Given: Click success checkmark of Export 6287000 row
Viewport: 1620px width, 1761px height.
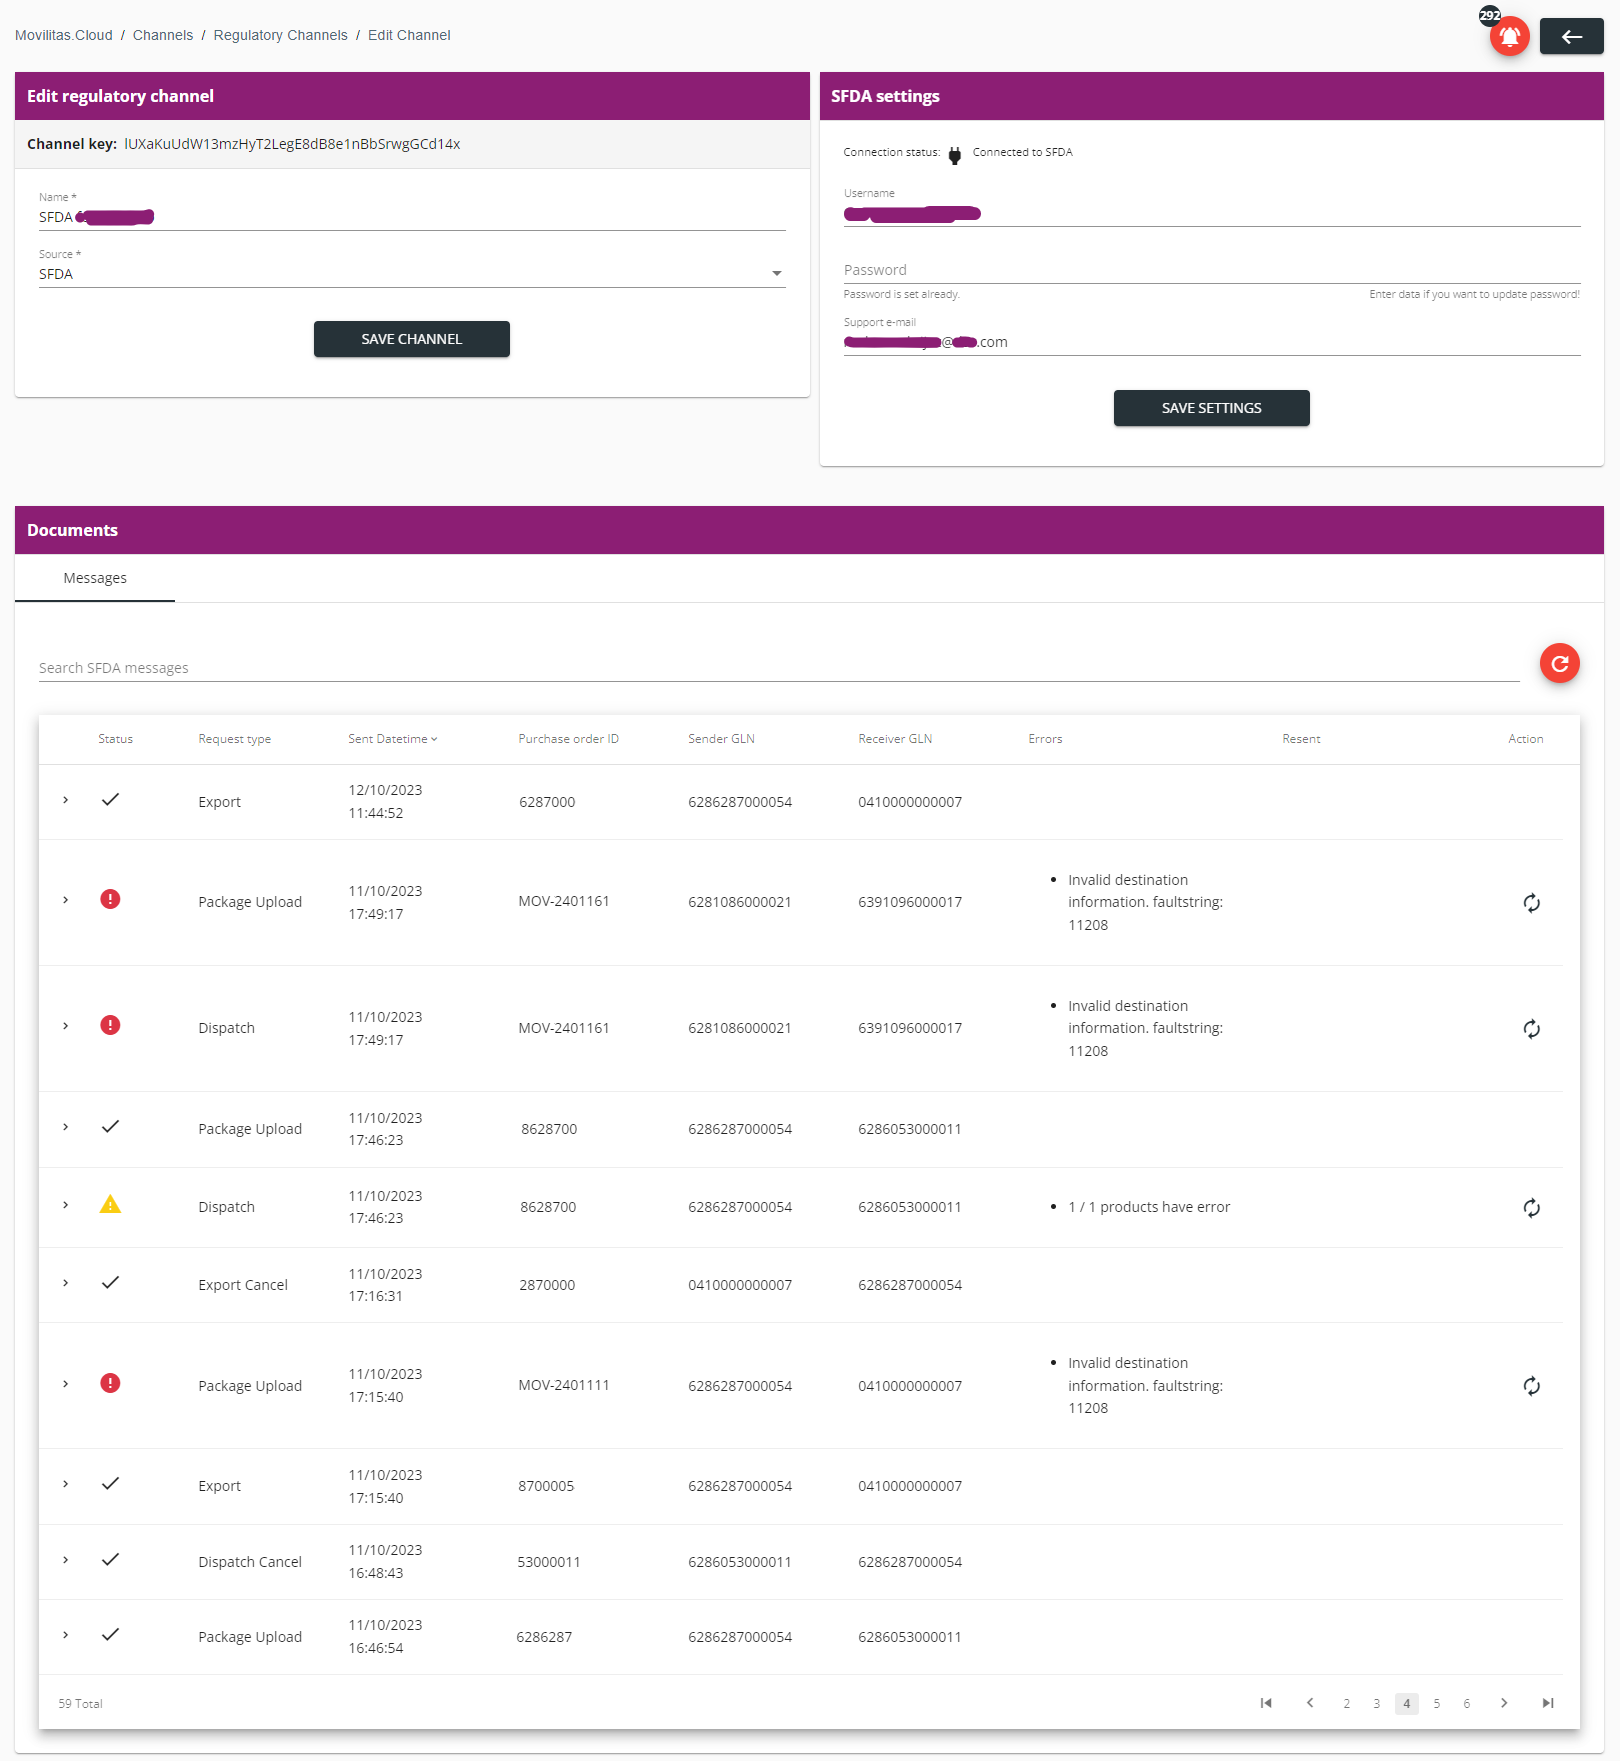Looking at the screenshot, I should [x=110, y=799].
